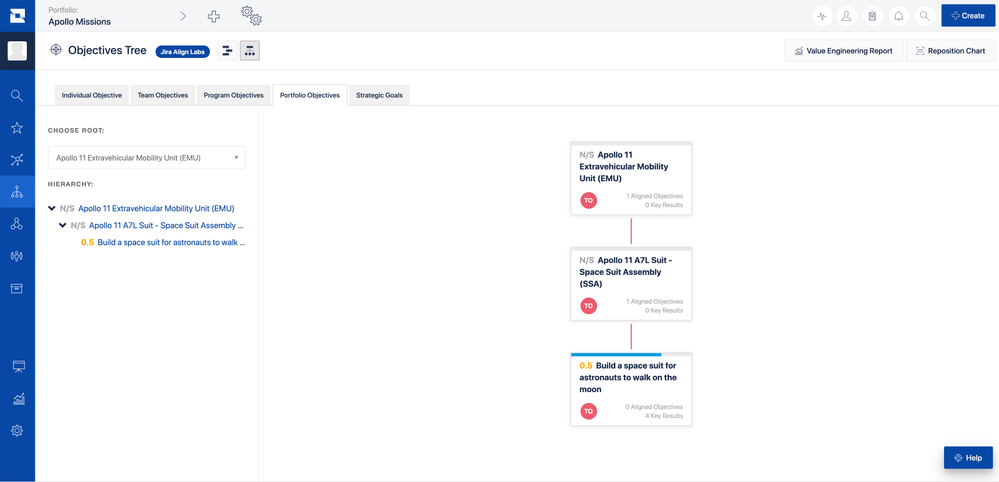The width and height of the screenshot is (999, 482).
Task: Open the reports chart icon in sidebar
Action: [18, 399]
